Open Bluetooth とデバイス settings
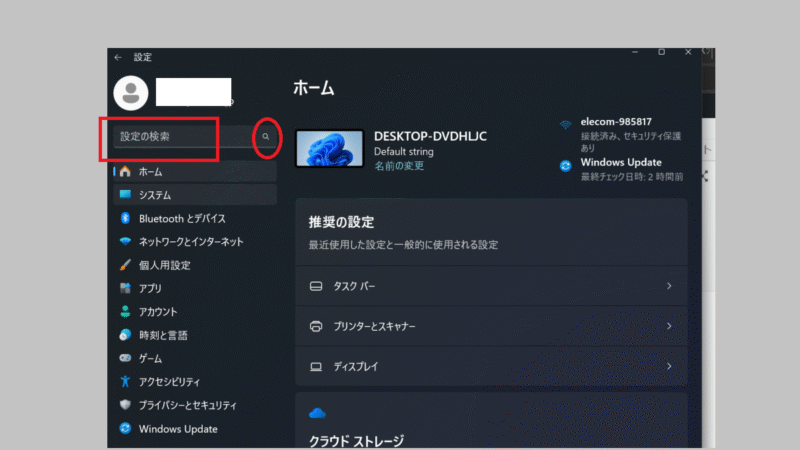Screen dimensions: 800x450 [195, 218]
